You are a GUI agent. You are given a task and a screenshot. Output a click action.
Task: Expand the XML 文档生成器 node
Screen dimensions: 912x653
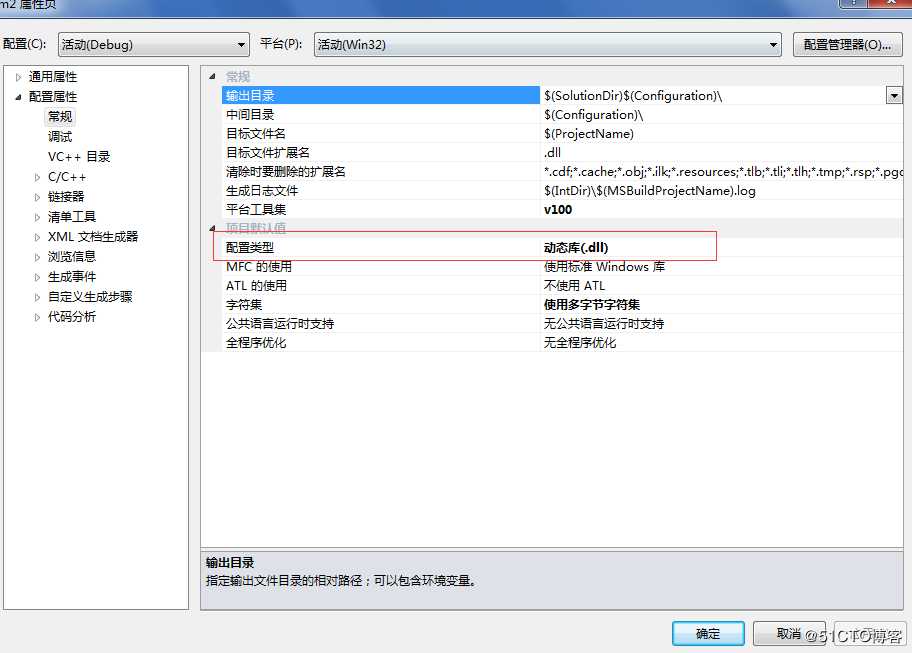coord(37,237)
